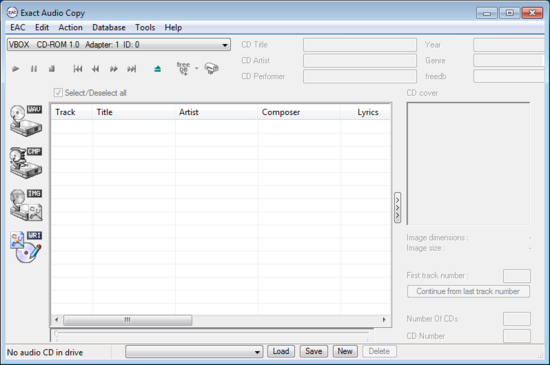Maximize the Exact Audio Copy window

tap(509, 13)
